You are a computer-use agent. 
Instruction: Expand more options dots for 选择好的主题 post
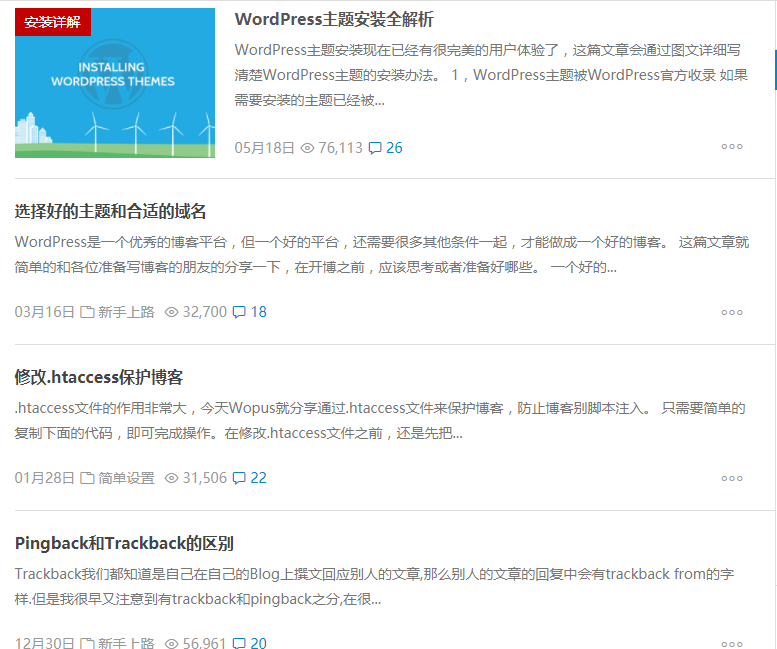pos(732,312)
